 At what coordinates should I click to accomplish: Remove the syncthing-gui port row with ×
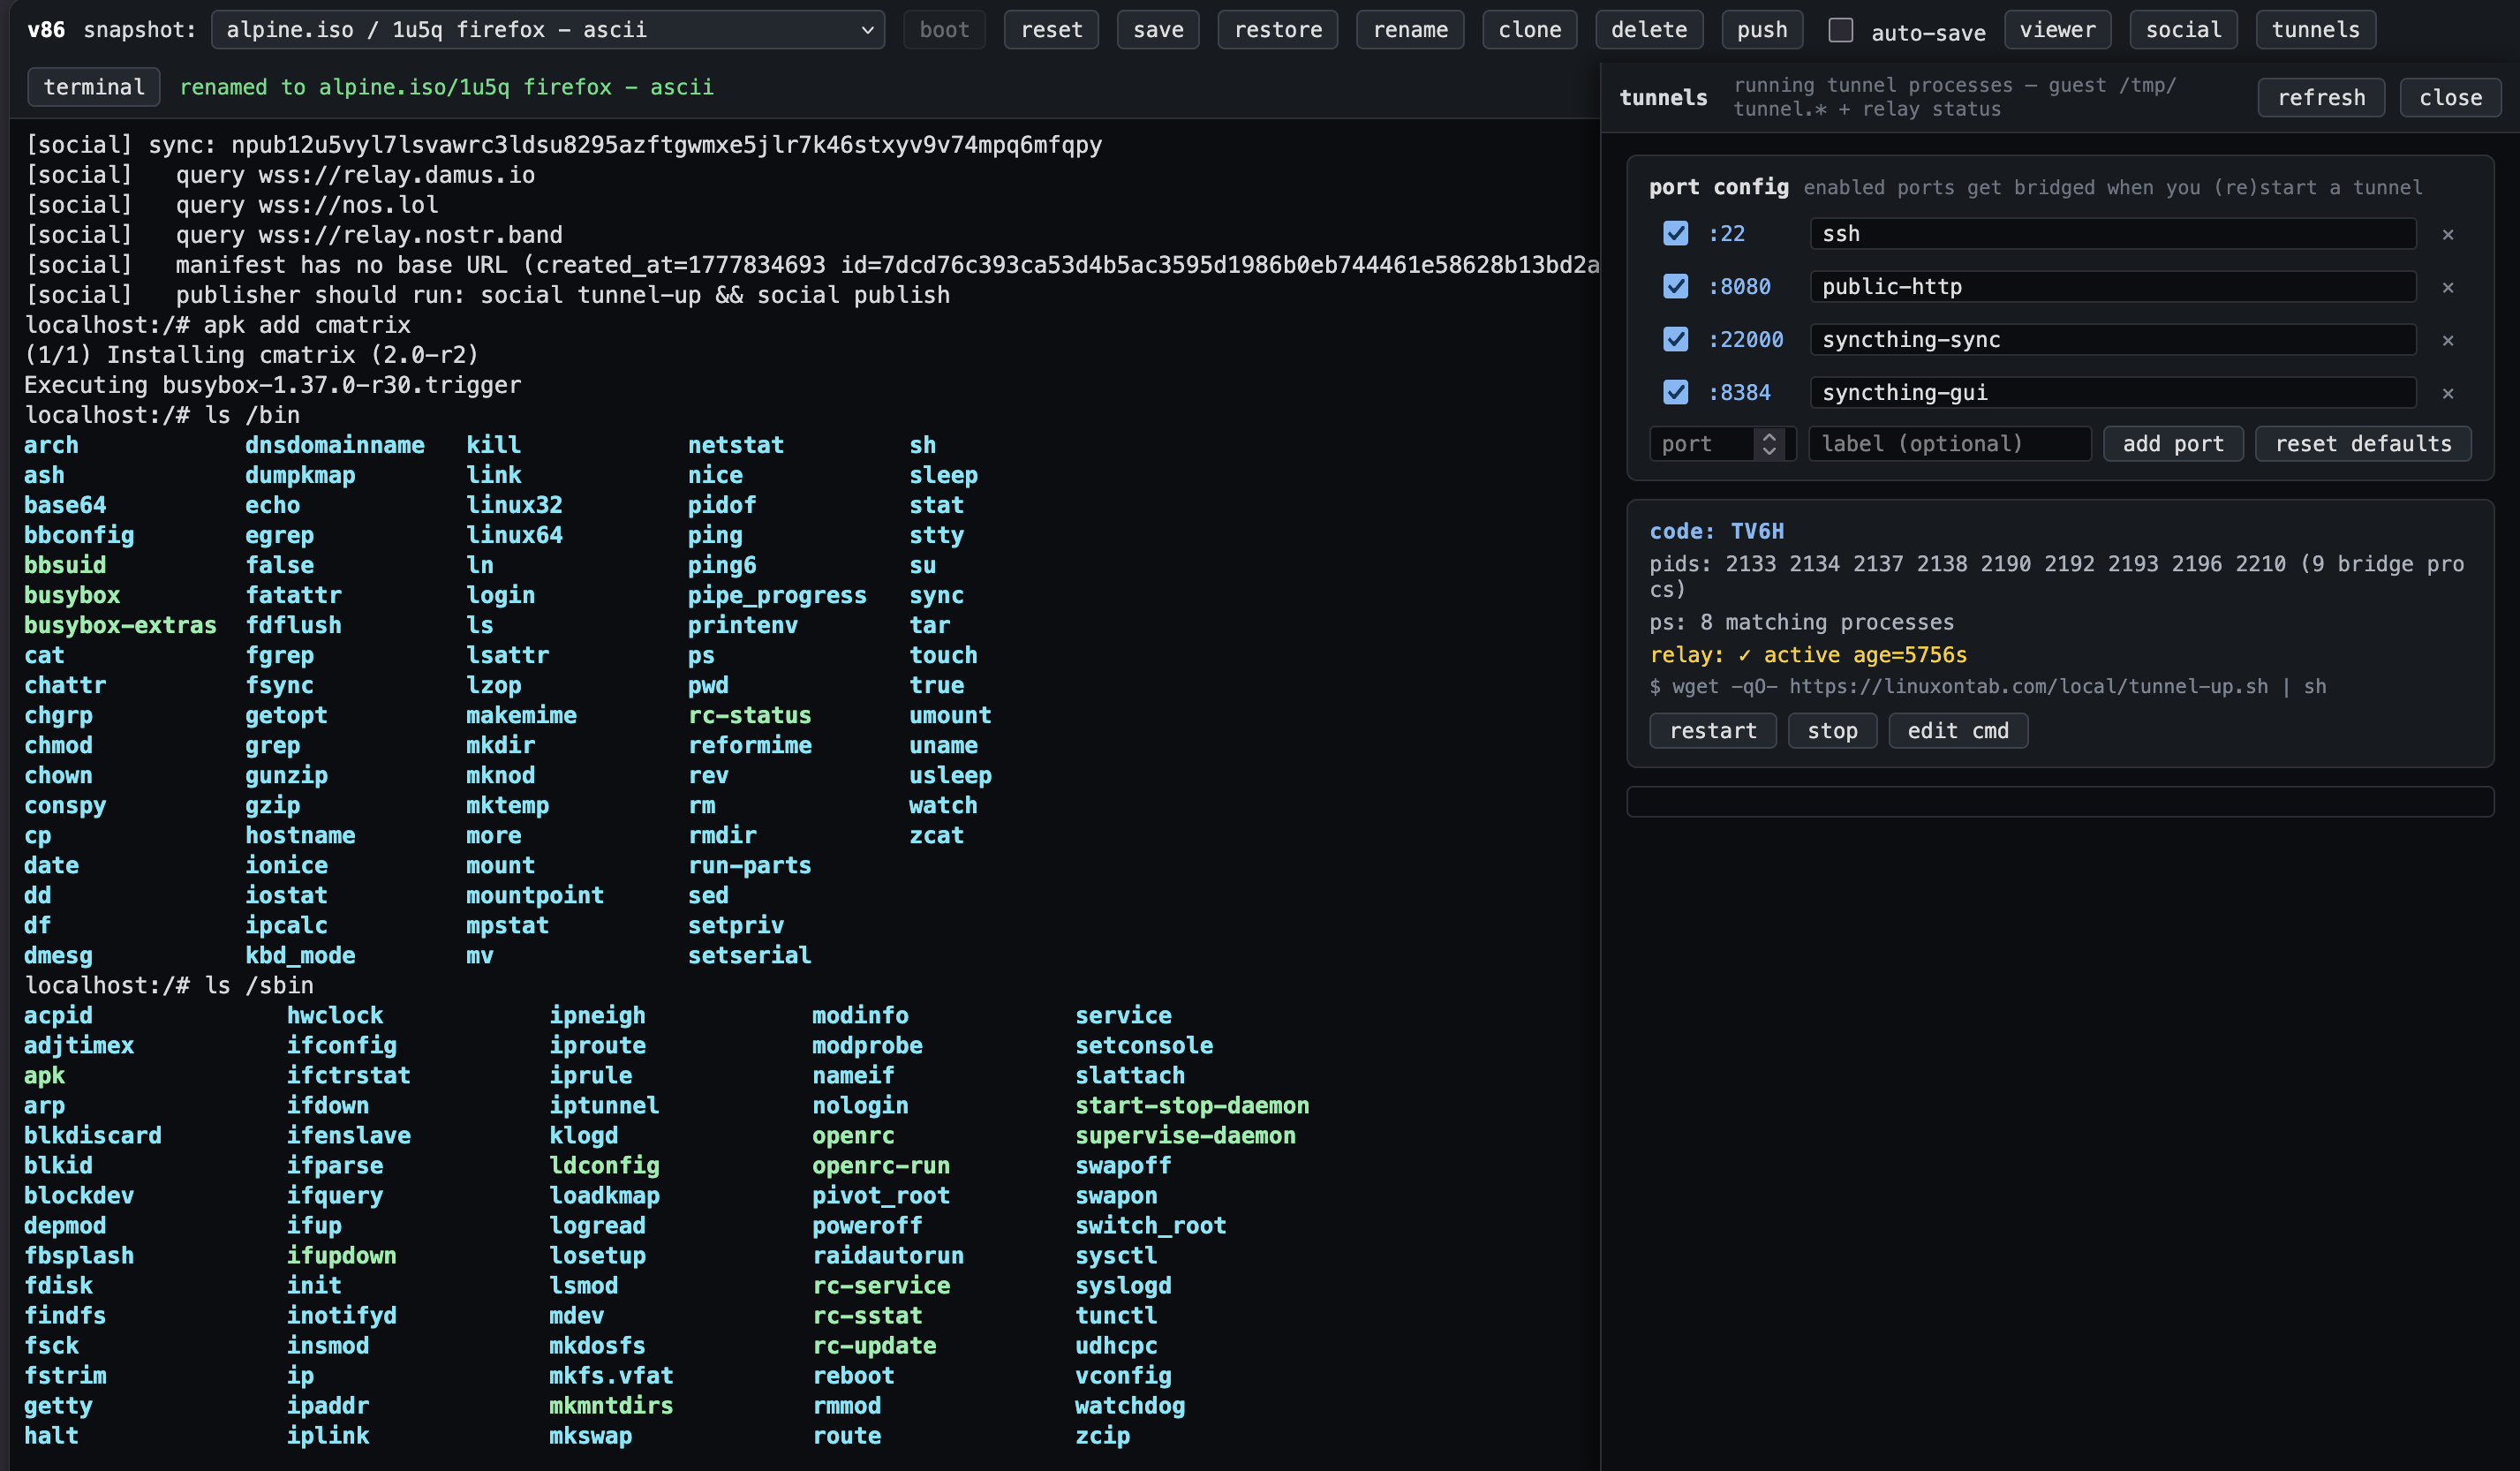2448,393
